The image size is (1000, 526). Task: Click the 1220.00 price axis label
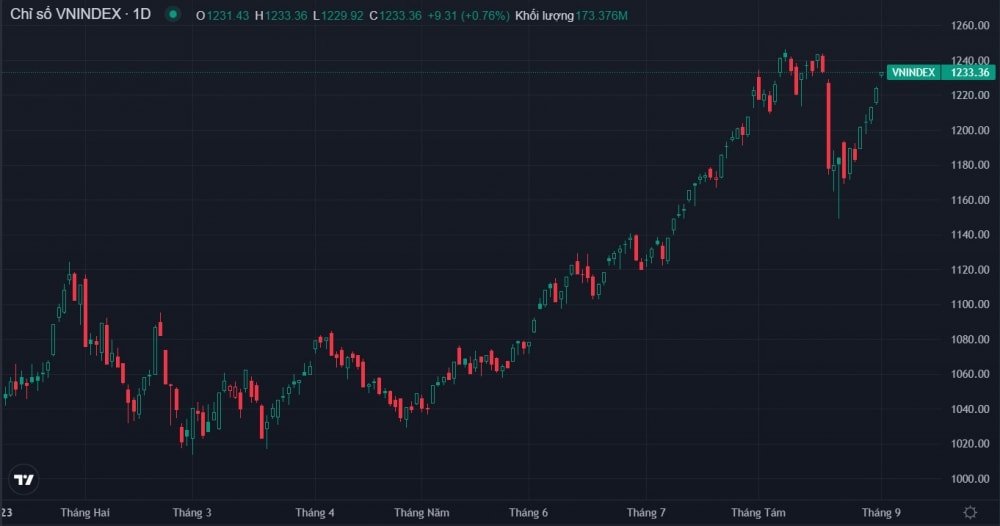pos(970,95)
